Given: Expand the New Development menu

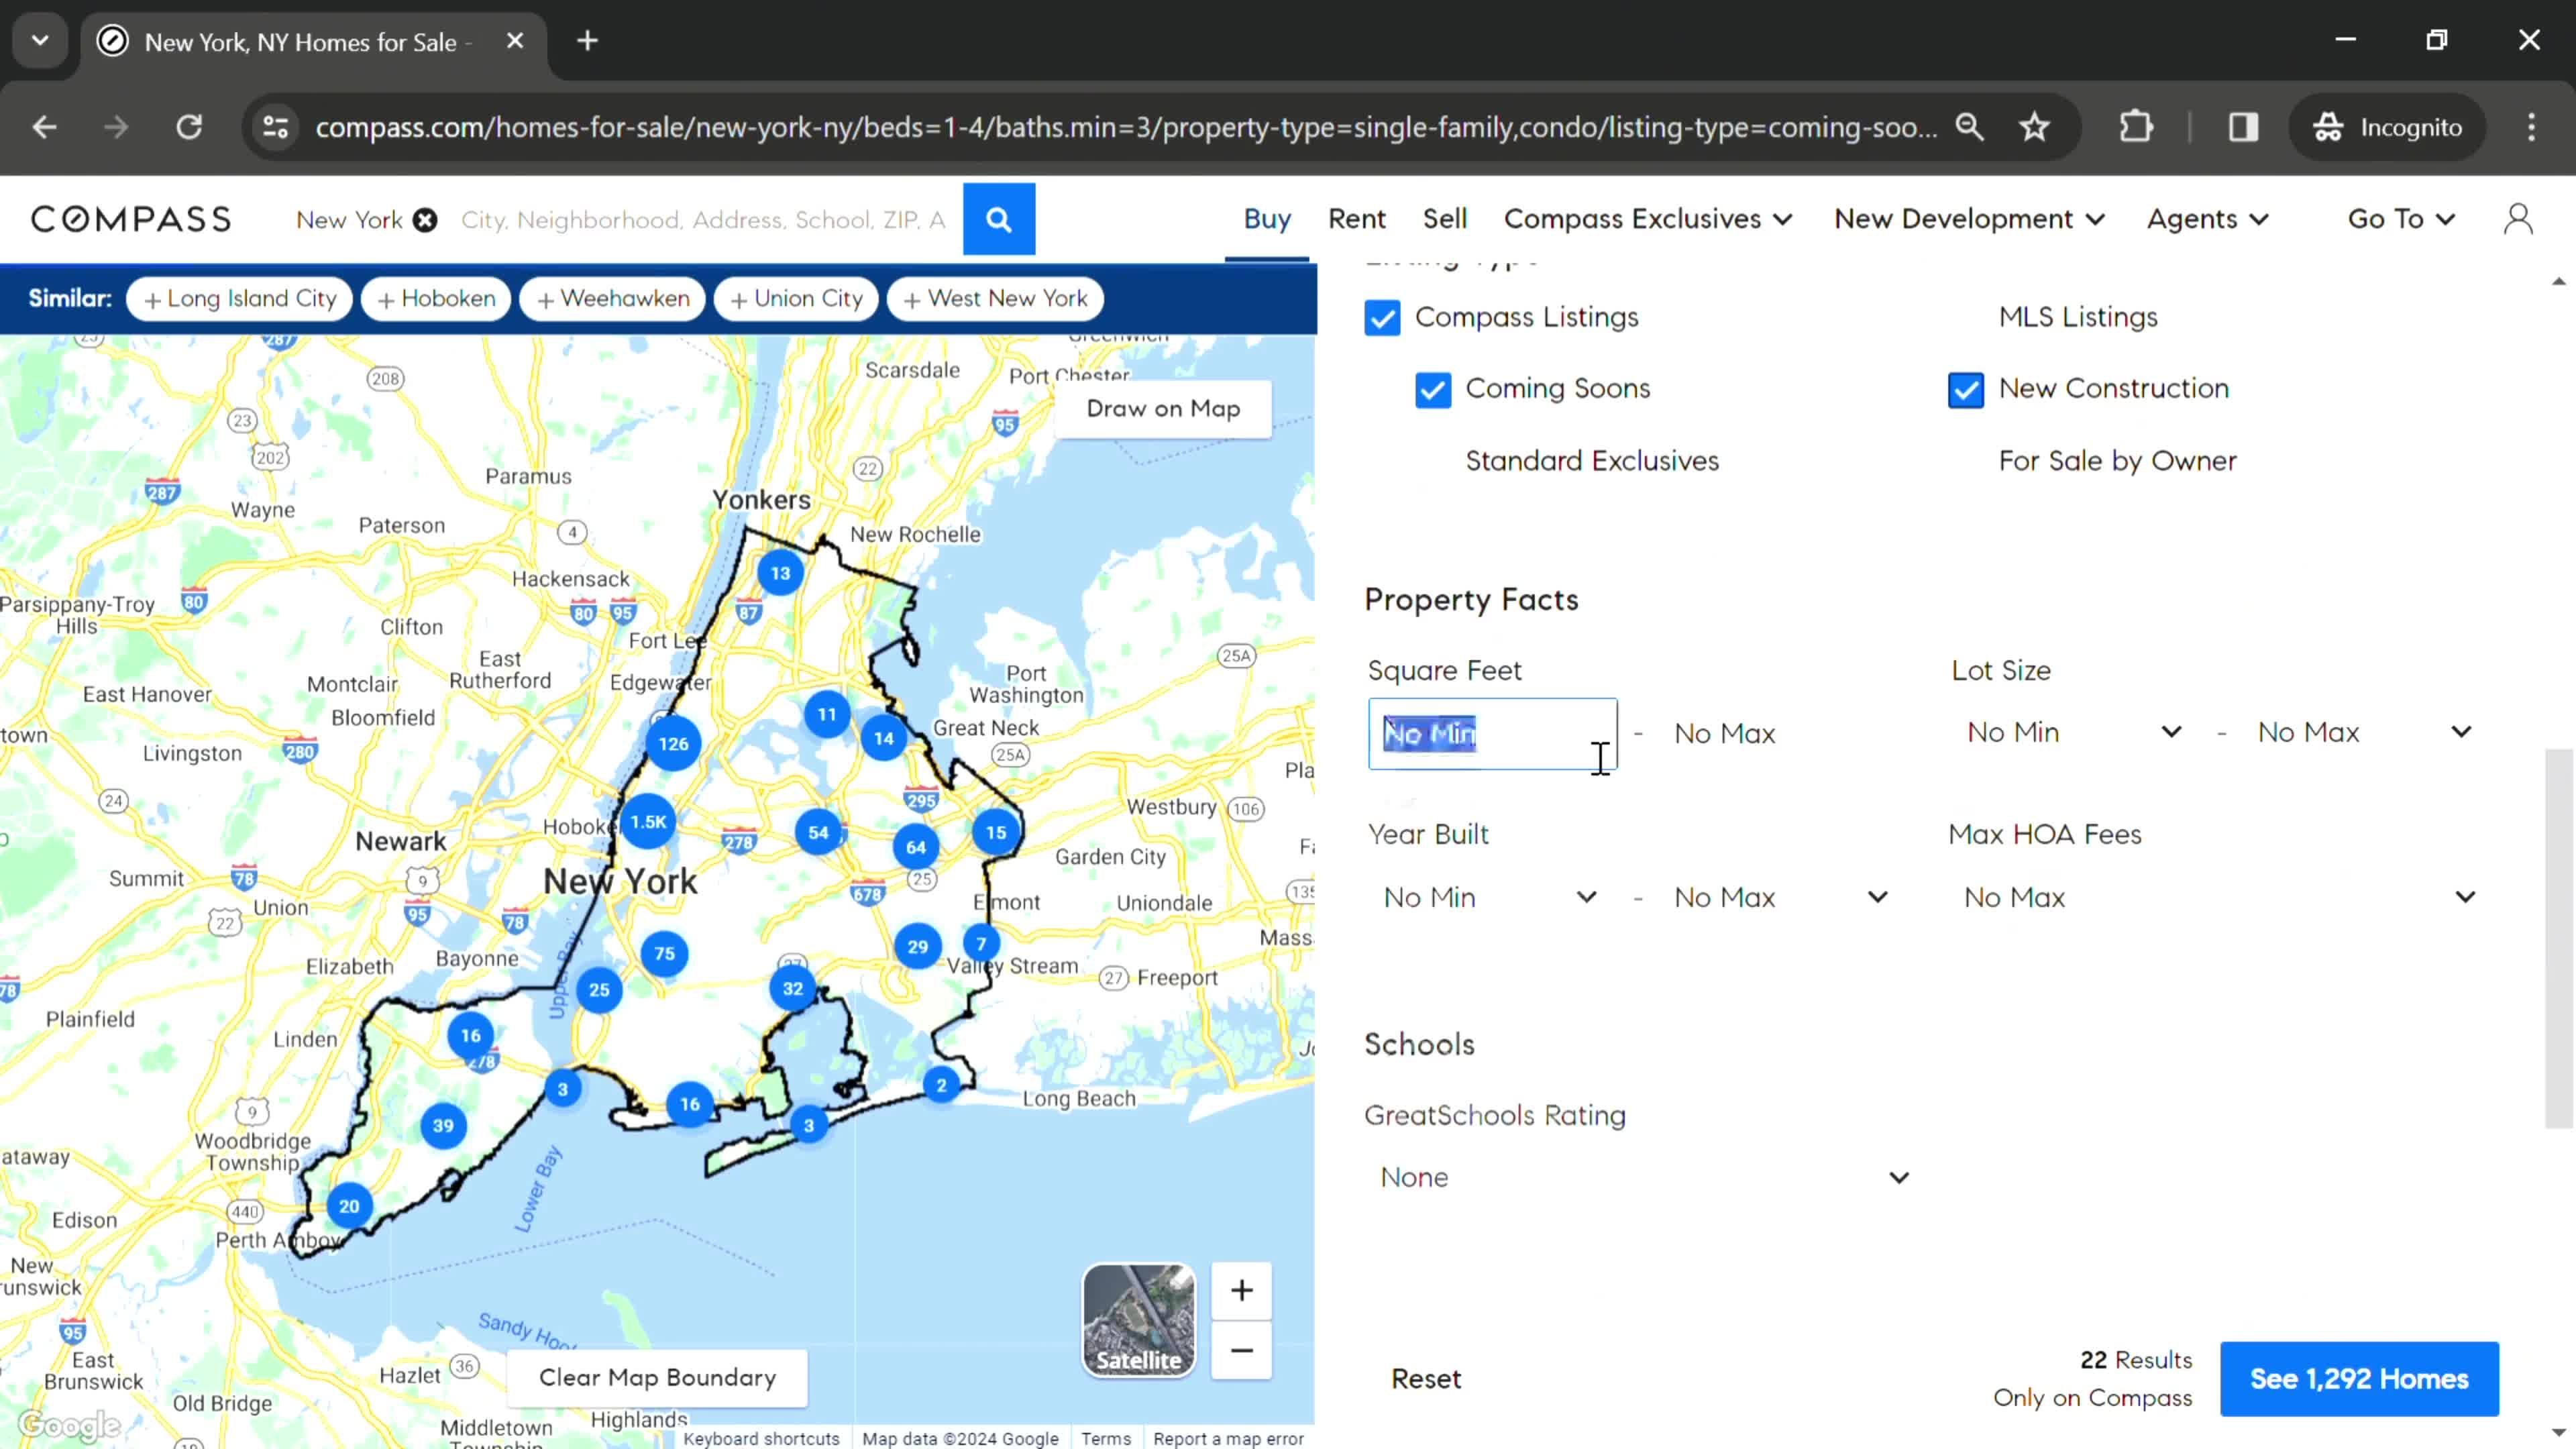Looking at the screenshot, I should [x=1969, y=219].
